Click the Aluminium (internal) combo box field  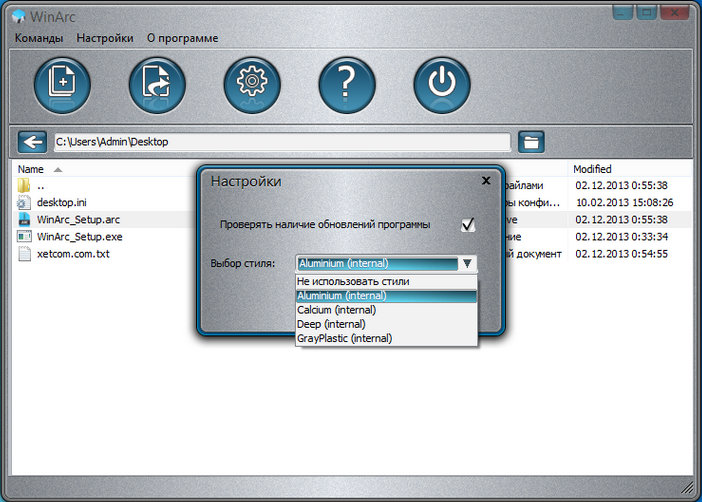pyautogui.click(x=377, y=263)
